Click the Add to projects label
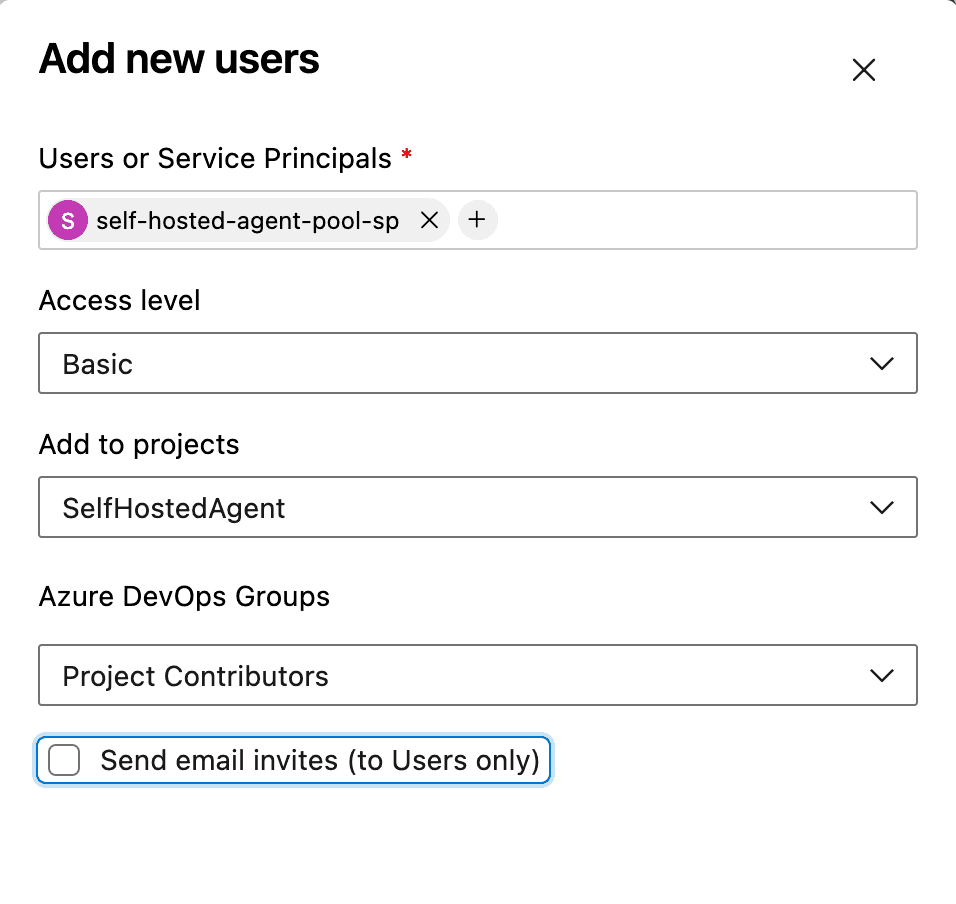Image resolution: width=956 pixels, height=904 pixels. 139,444
